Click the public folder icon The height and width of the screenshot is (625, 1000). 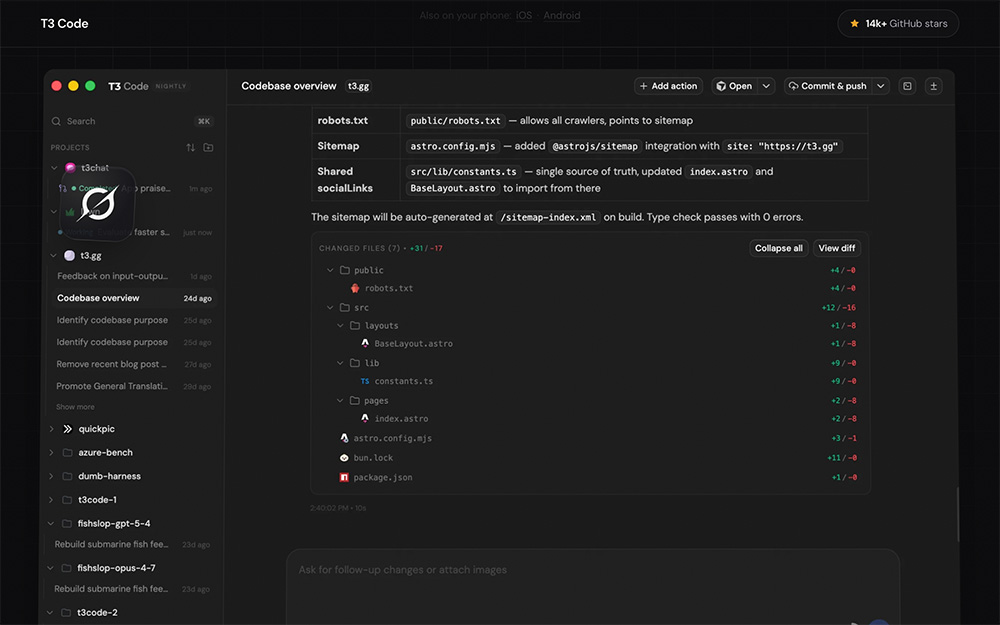click(345, 270)
